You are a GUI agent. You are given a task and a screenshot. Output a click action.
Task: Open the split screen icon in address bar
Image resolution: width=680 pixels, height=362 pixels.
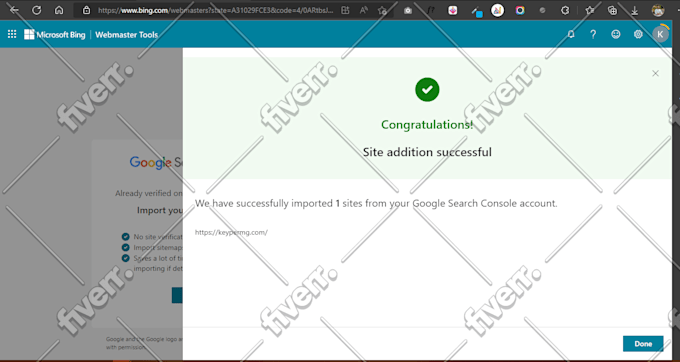[x=345, y=10]
